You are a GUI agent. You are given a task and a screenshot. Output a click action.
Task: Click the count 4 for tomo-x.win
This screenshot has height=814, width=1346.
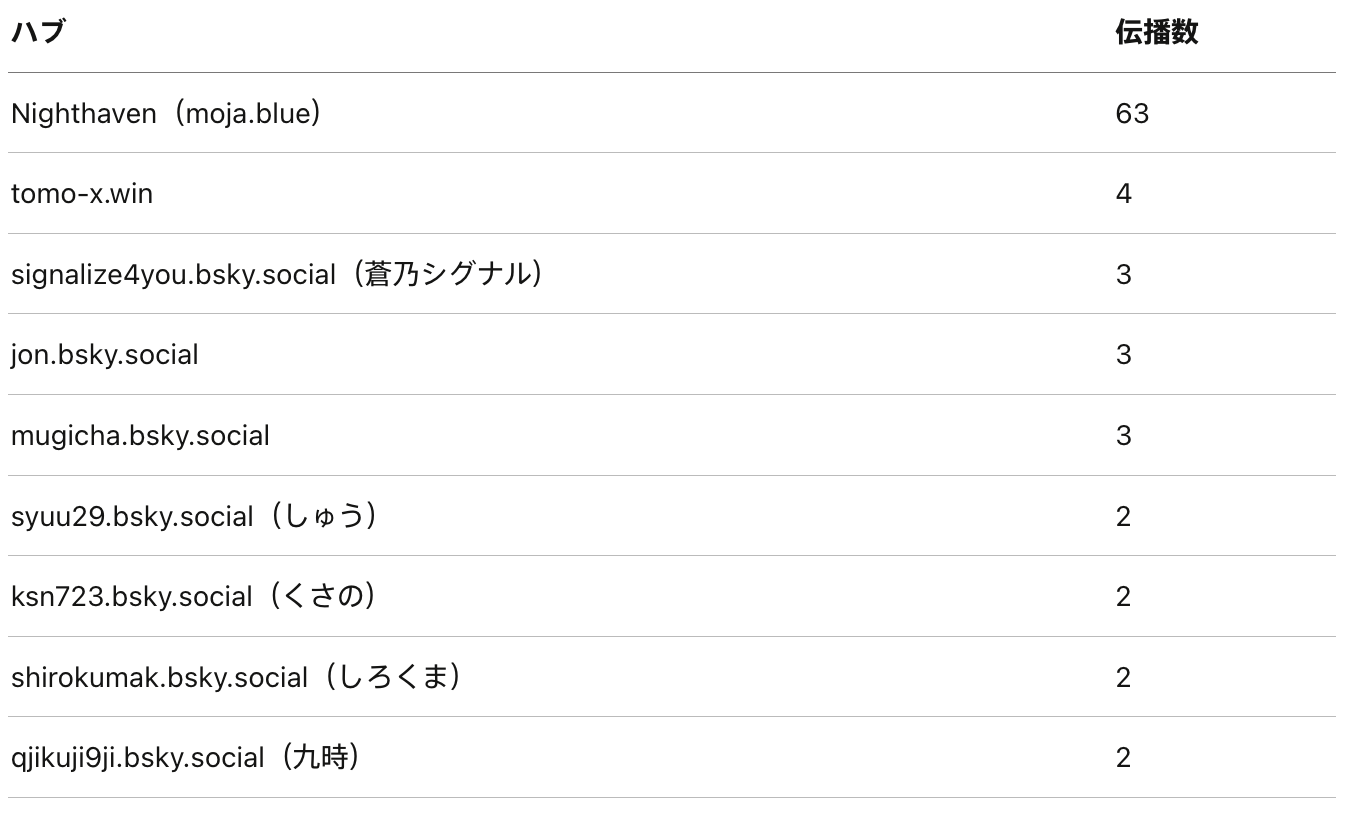pyautogui.click(x=1124, y=194)
